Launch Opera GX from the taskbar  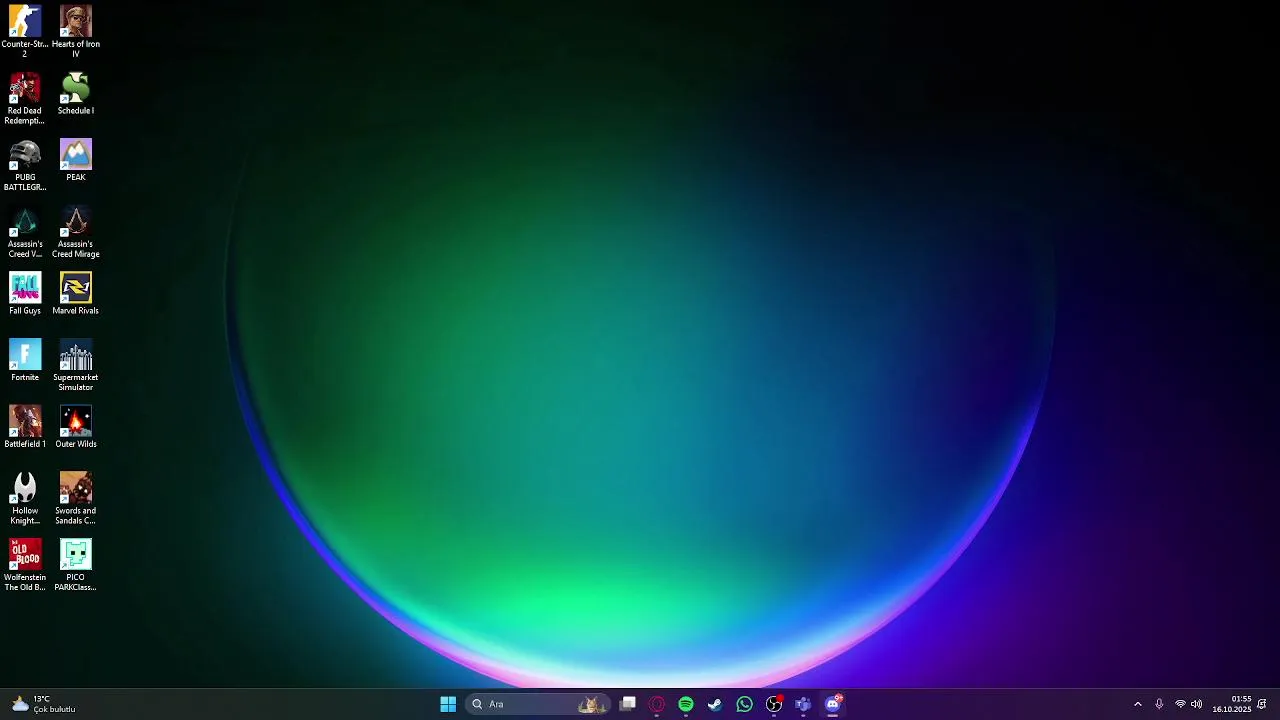[657, 704]
